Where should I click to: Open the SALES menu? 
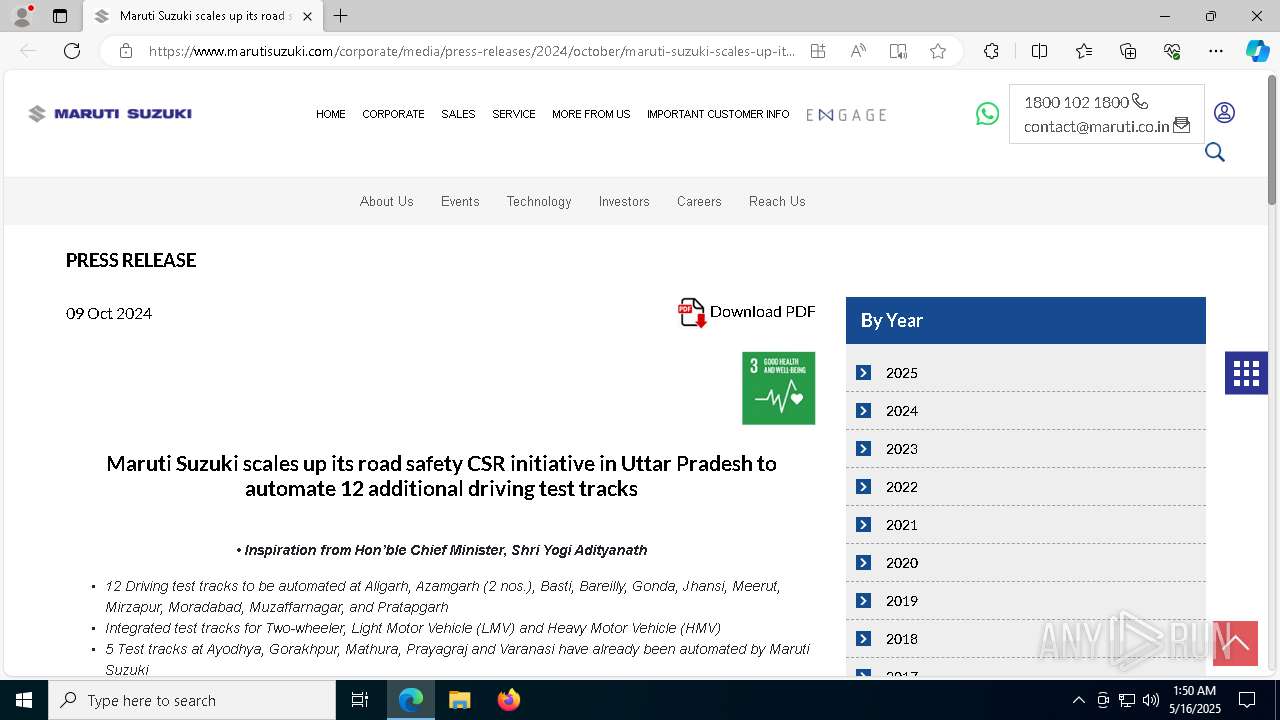458,114
